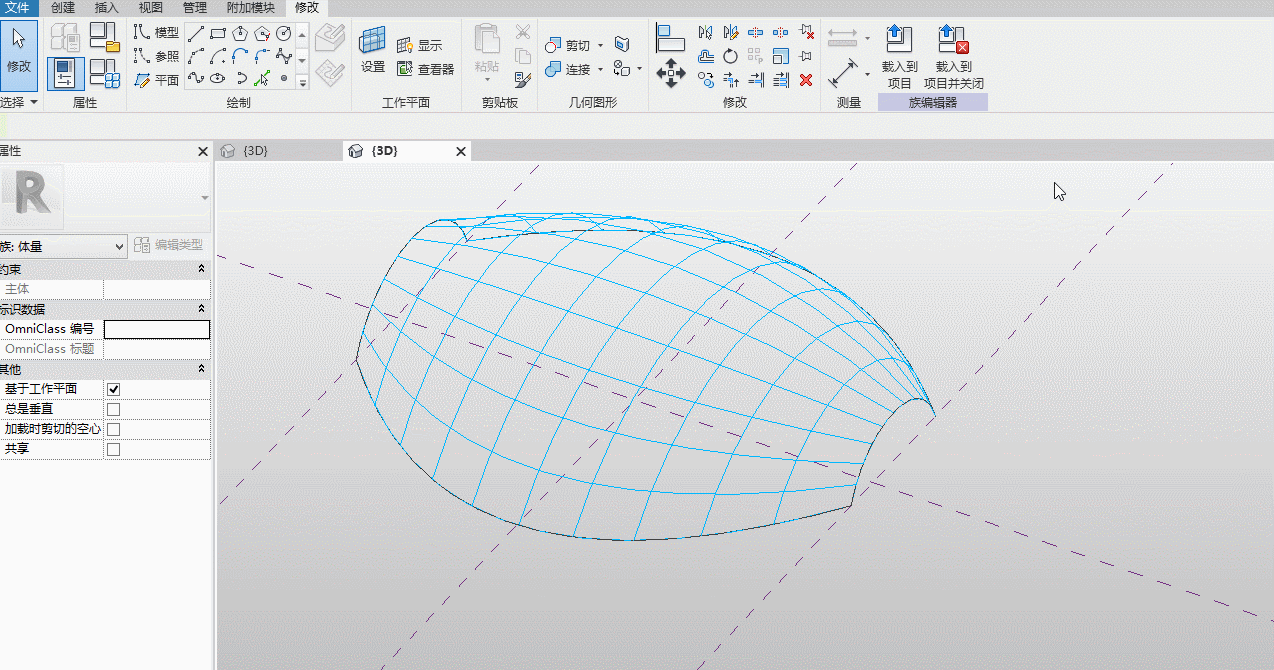Viewport: 1274px width, 670px height.
Task: Enable the 共享 checkbox
Action: [x=114, y=449]
